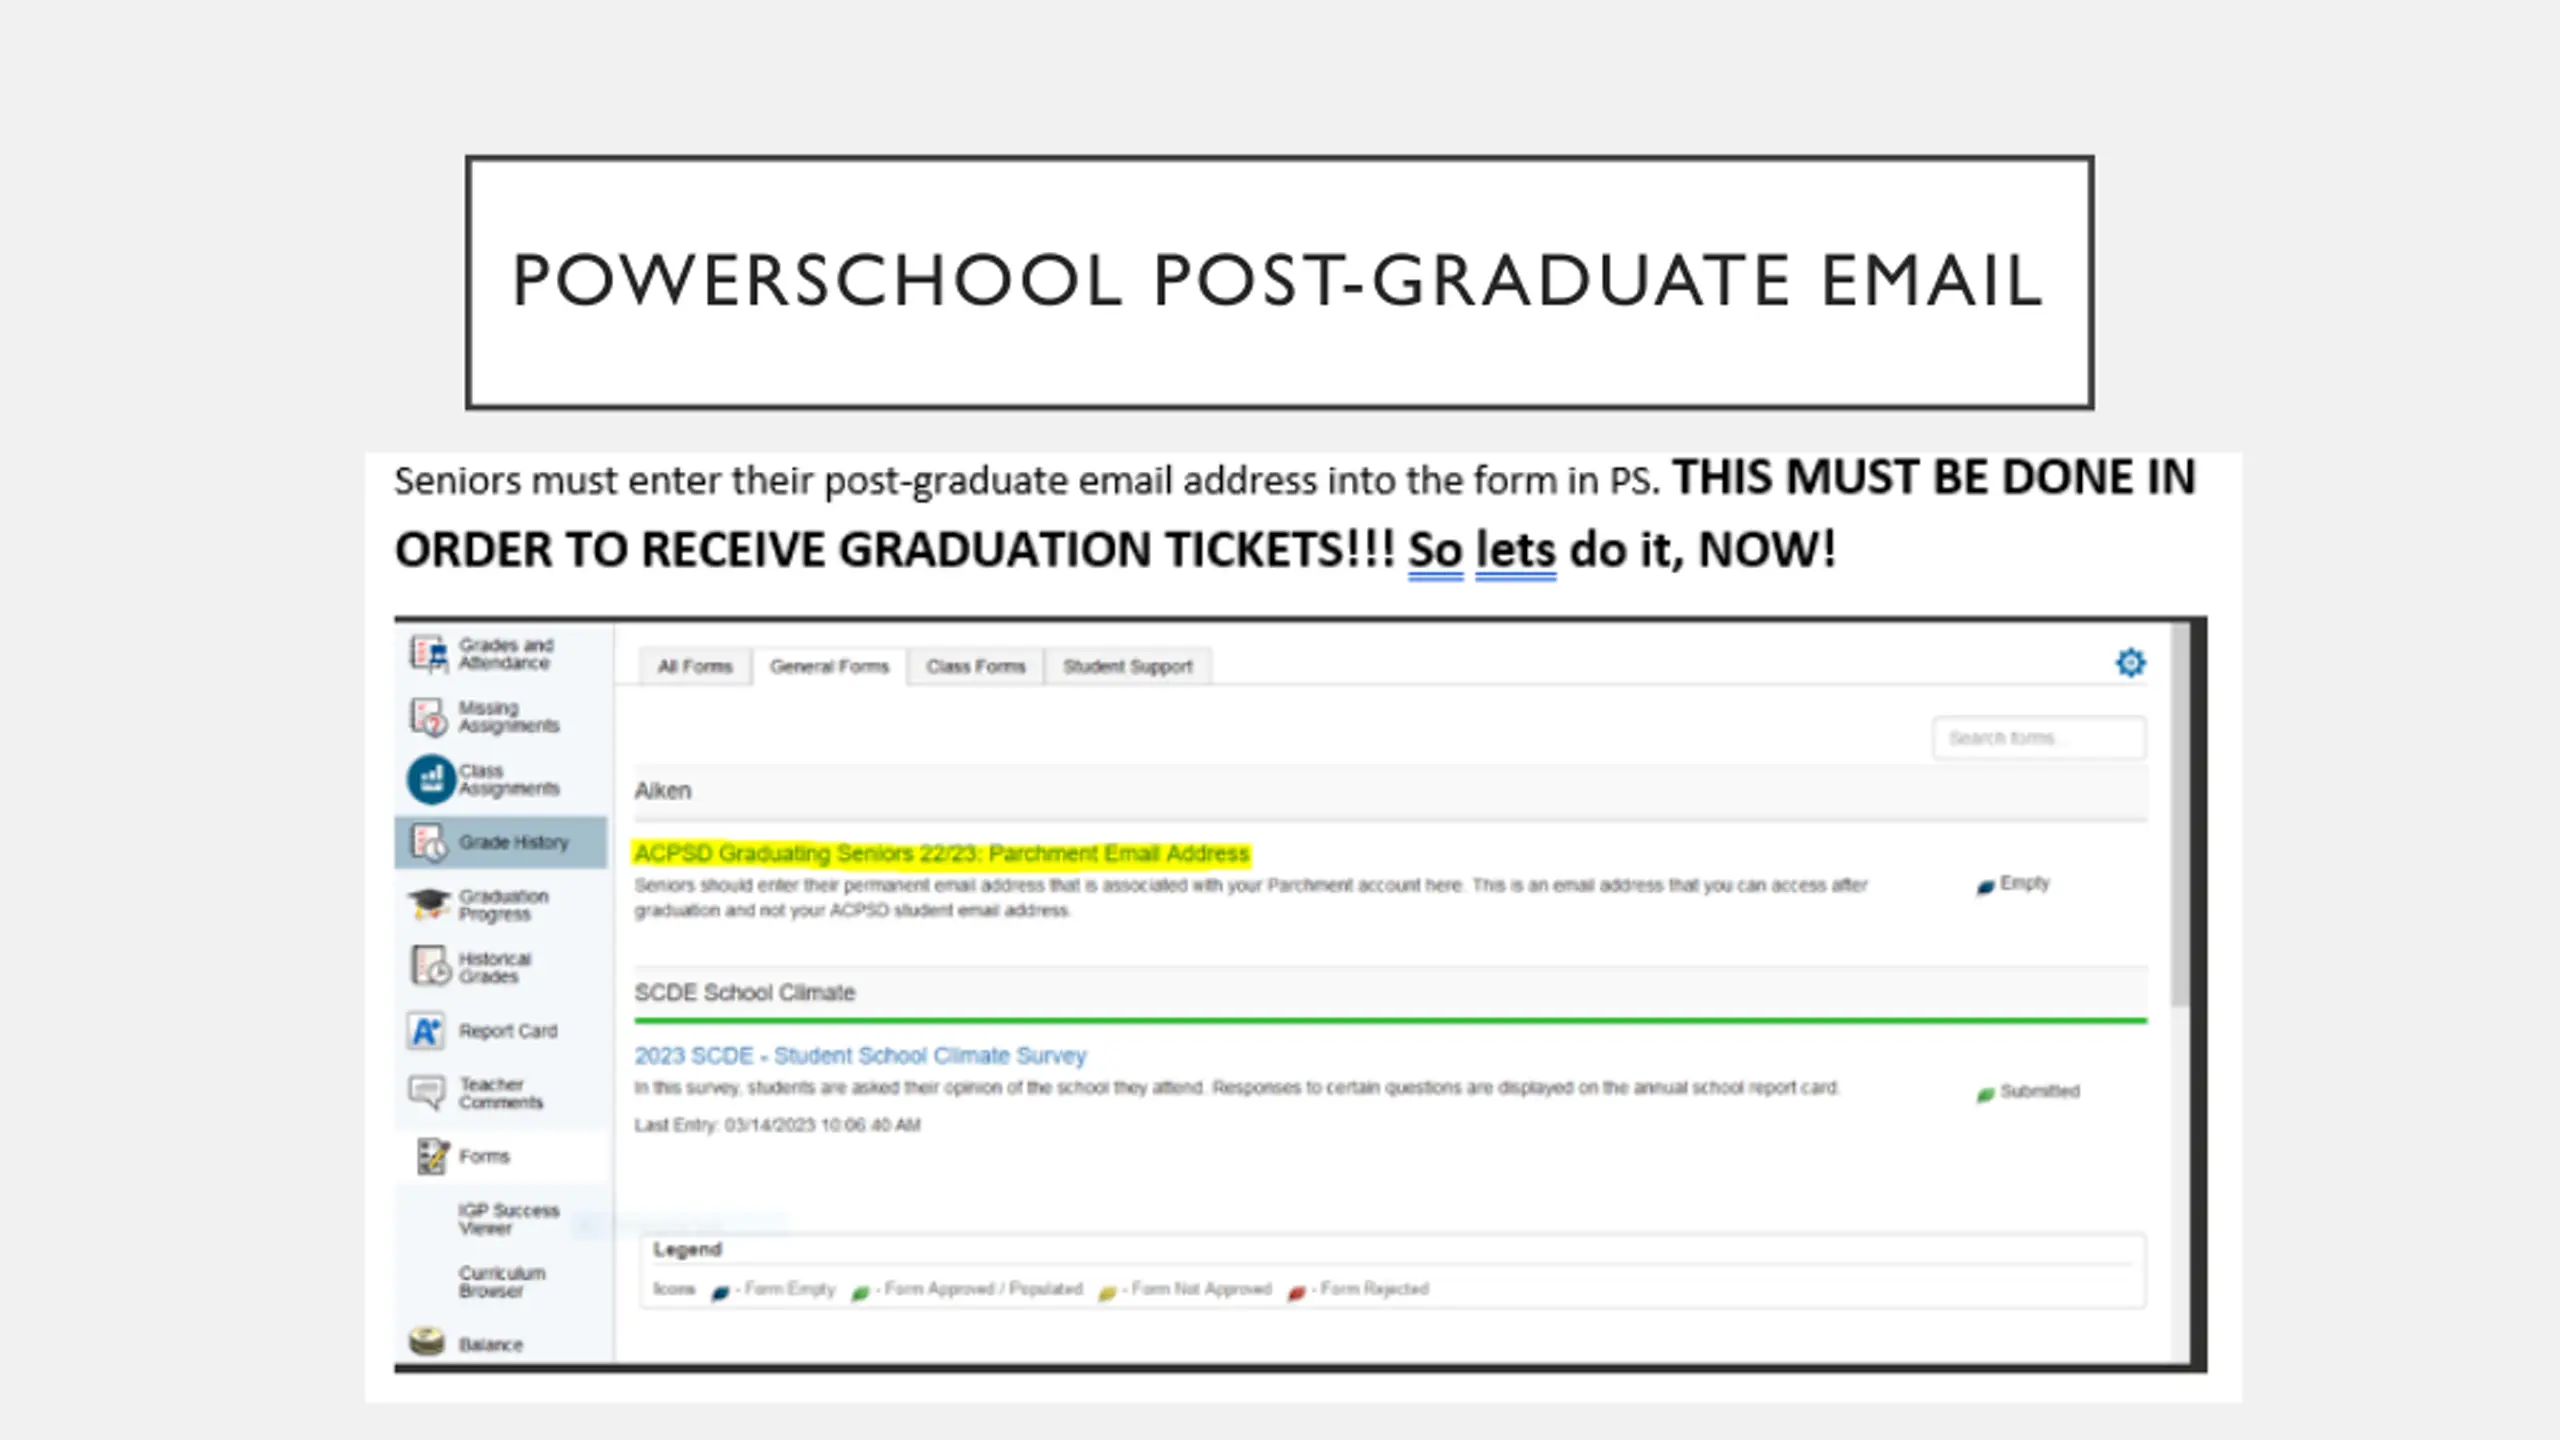2560x1440 pixels.
Task: Click the Historical Grades icon
Action: [x=431, y=967]
